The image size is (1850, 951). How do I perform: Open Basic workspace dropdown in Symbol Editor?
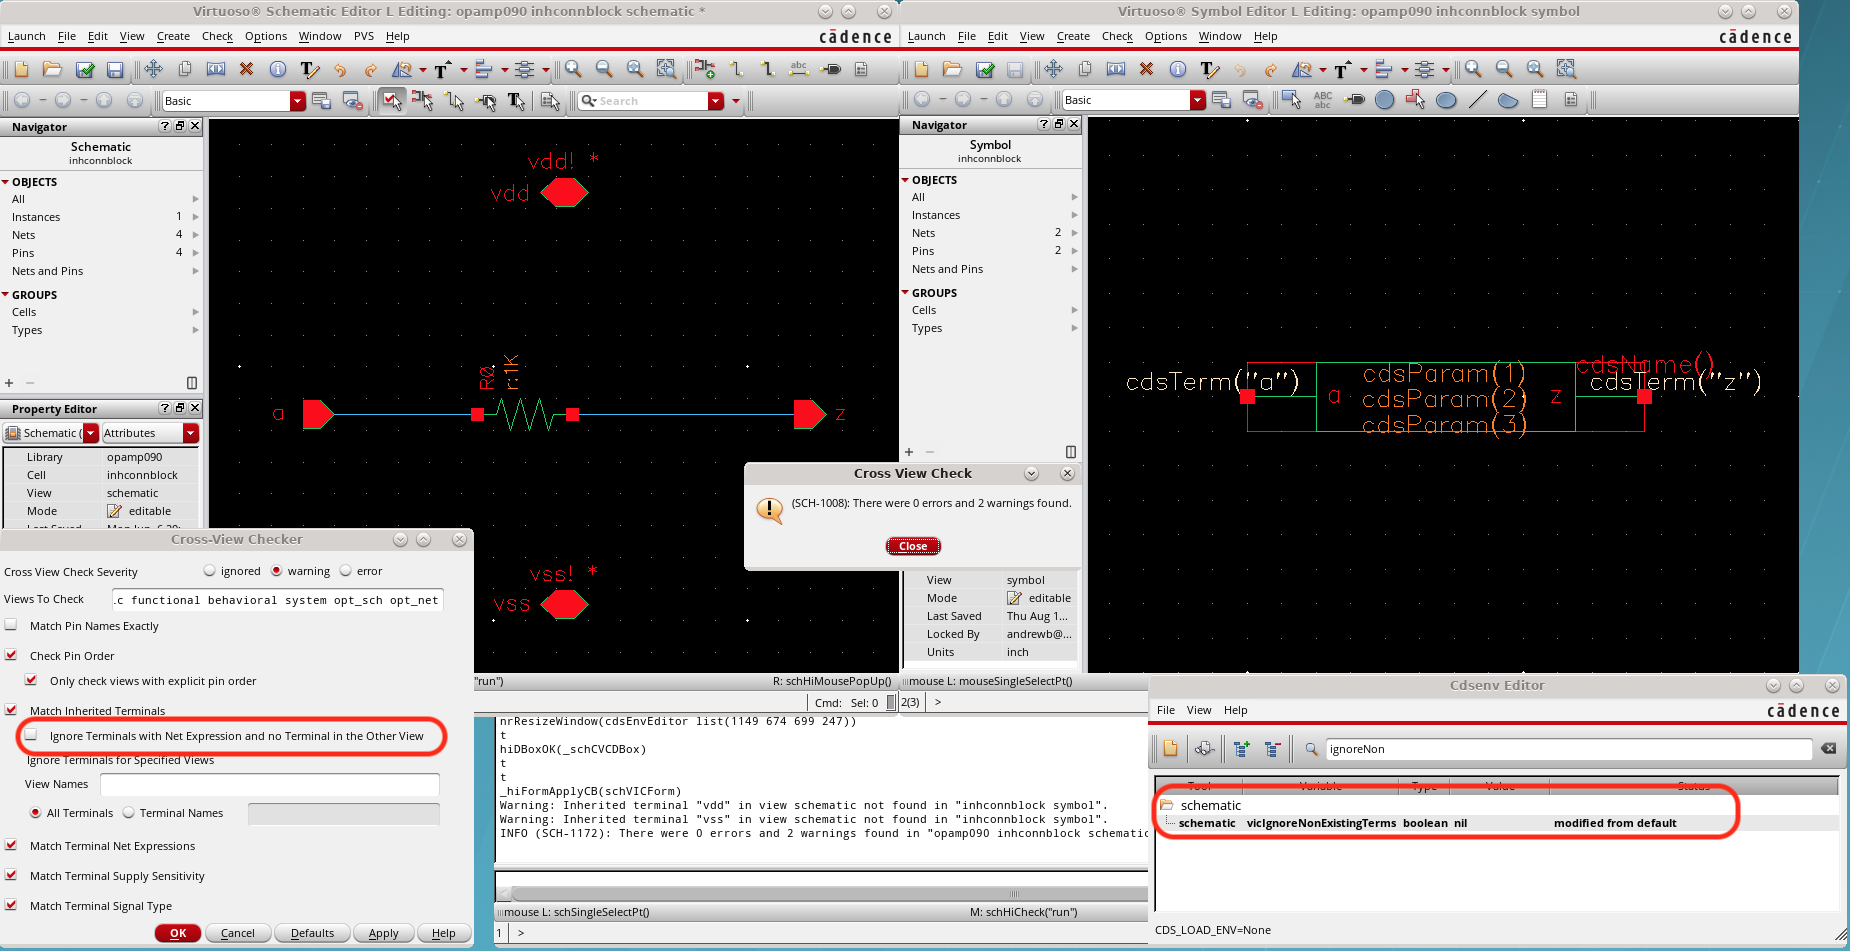[1197, 100]
